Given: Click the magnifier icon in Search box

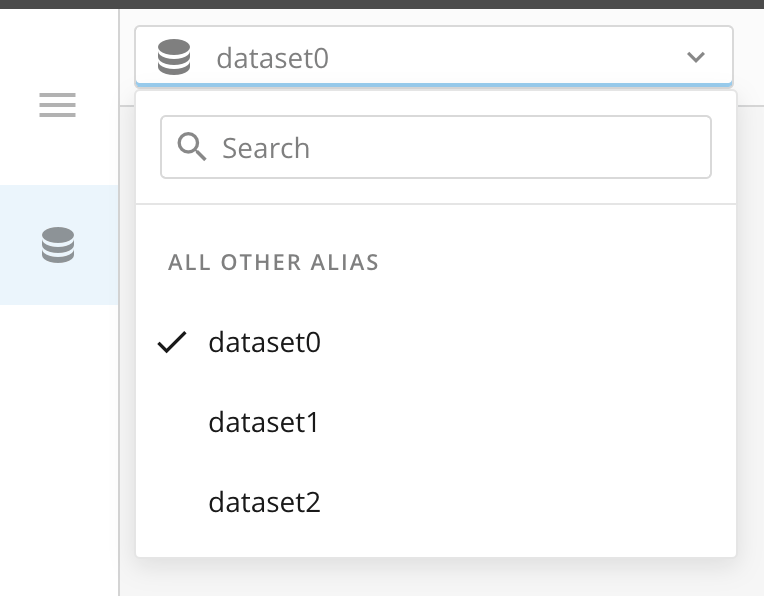Looking at the screenshot, I should (192, 147).
